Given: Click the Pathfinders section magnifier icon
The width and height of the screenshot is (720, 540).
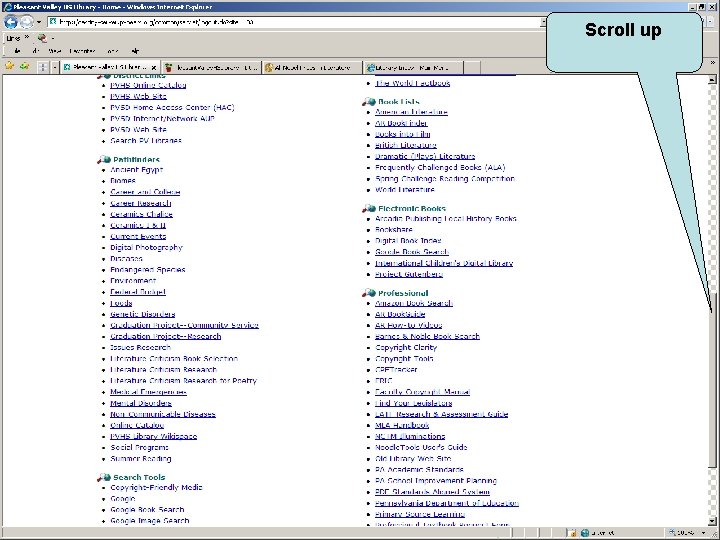Looking at the screenshot, I should click(x=103, y=159).
